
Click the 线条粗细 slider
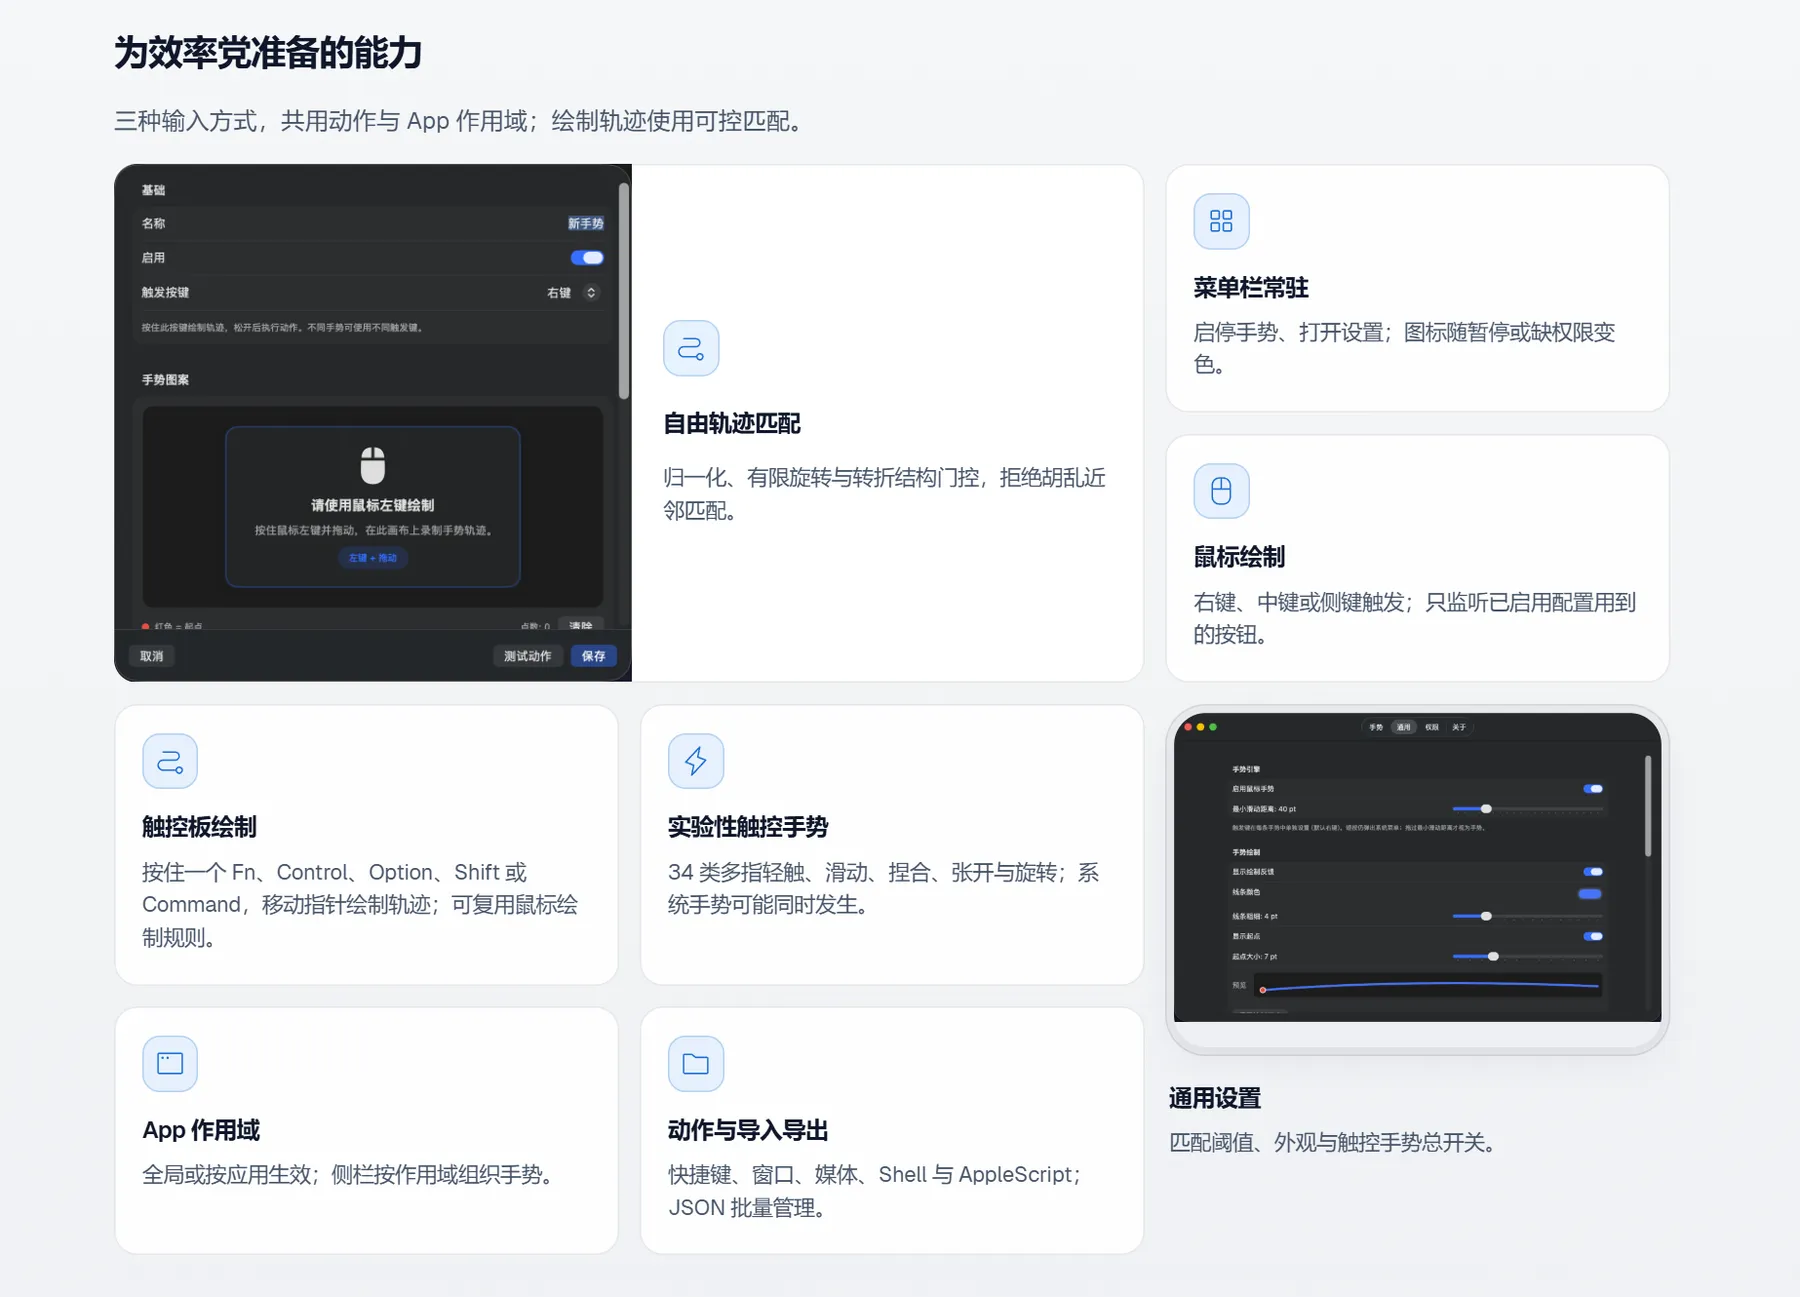[1527, 916]
